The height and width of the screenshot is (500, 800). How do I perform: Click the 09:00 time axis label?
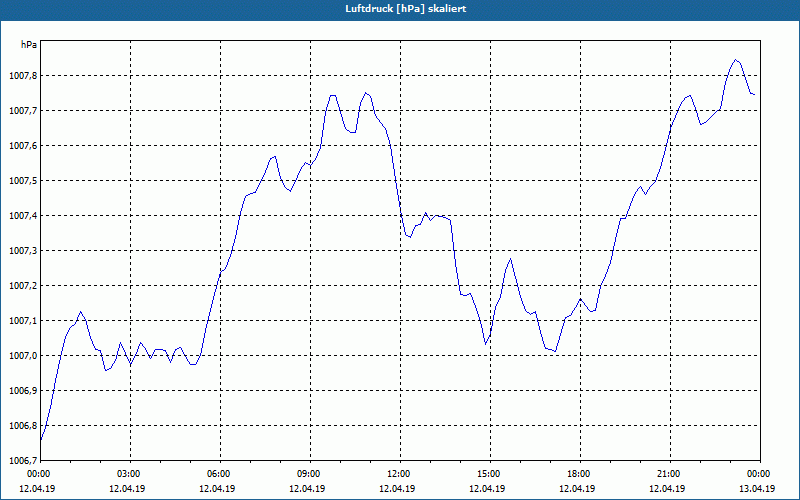pos(310,474)
